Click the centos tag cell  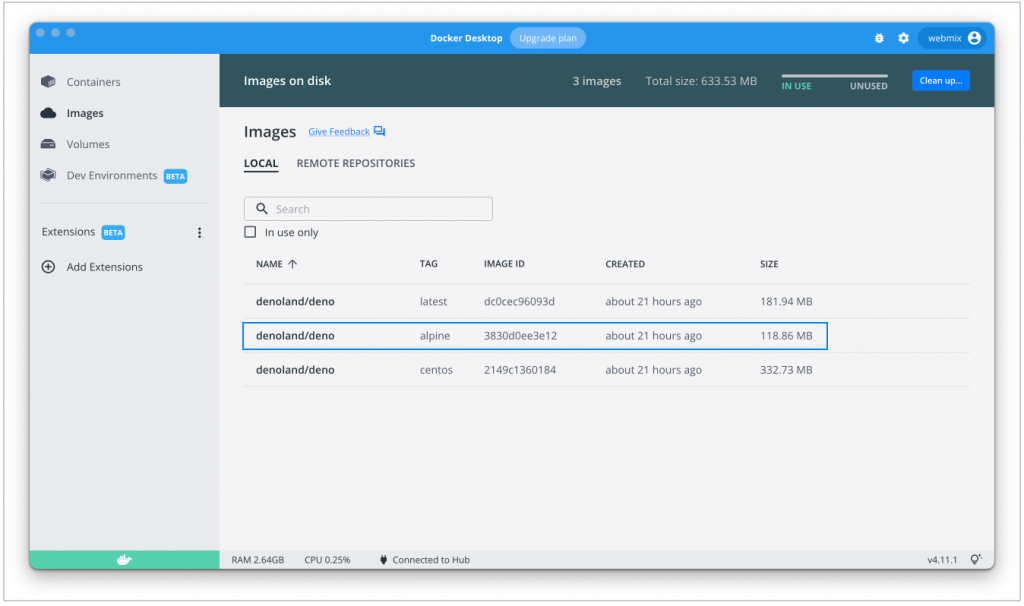pyautogui.click(x=436, y=370)
